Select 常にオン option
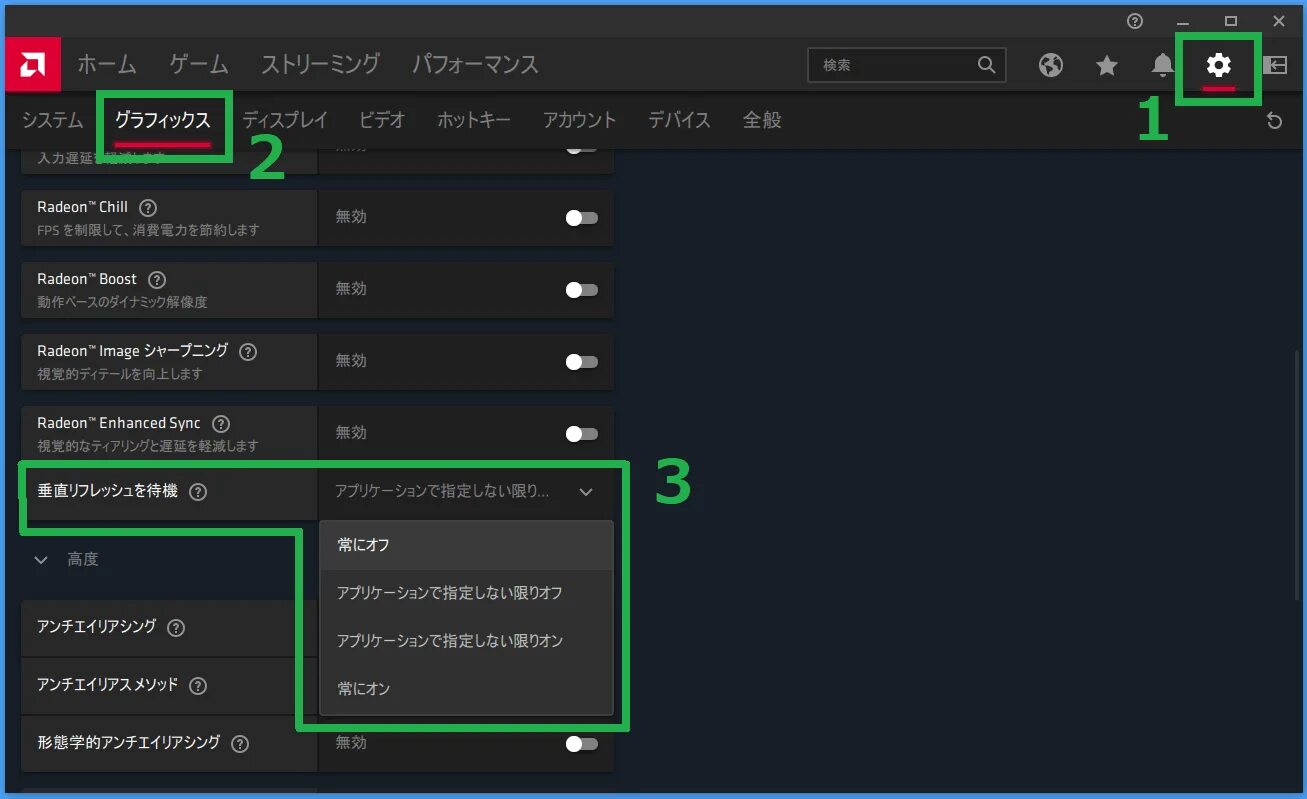 point(466,690)
